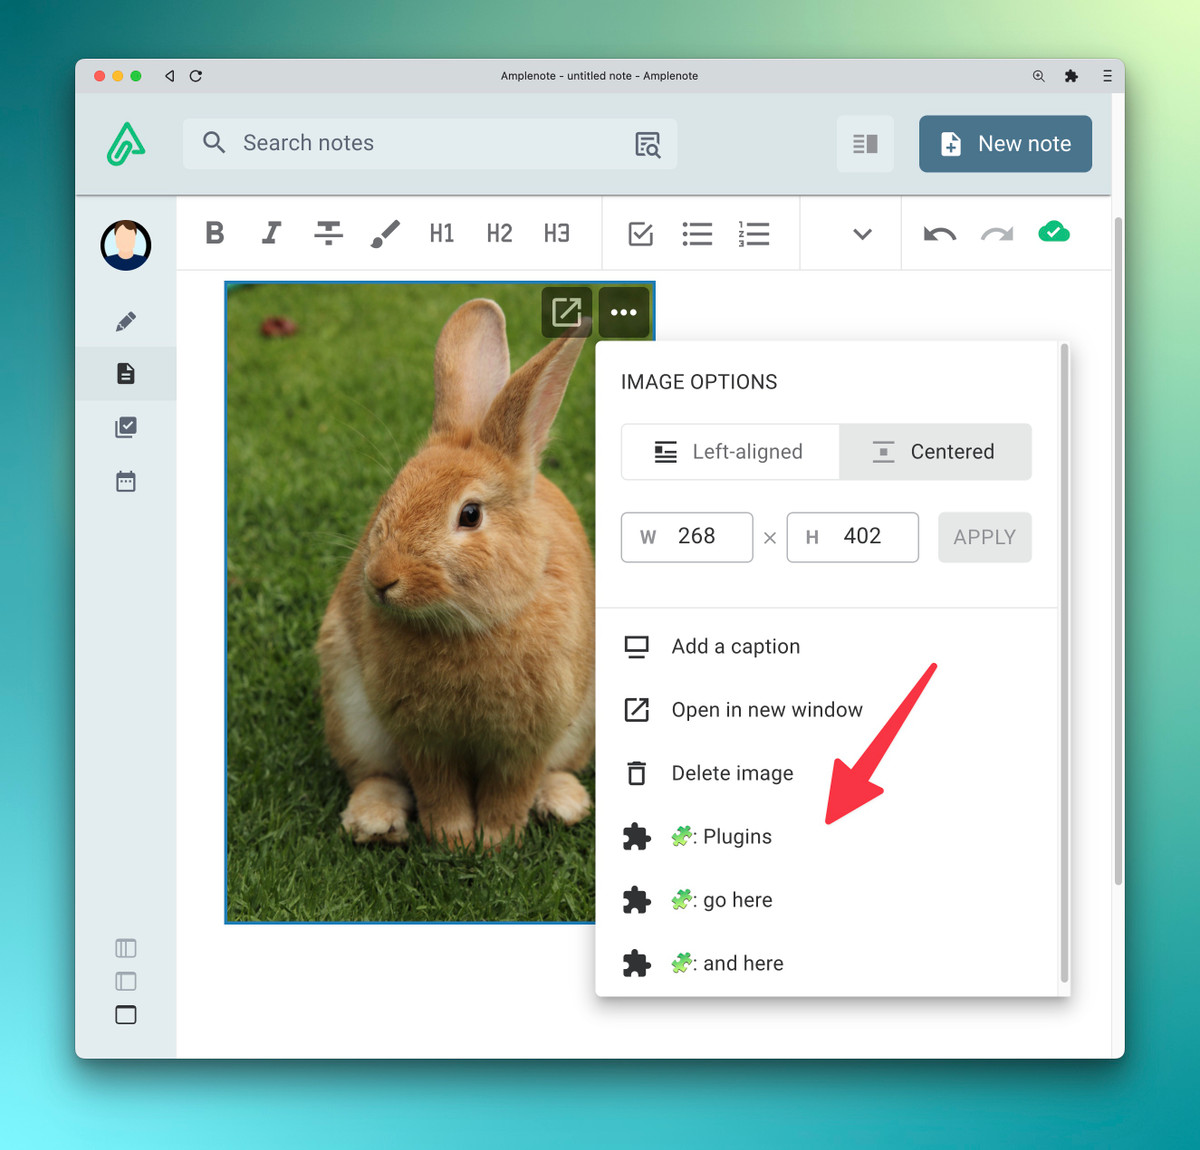Open the calendar view in the sidebar
Screen dimensions: 1200x1150
(126, 481)
